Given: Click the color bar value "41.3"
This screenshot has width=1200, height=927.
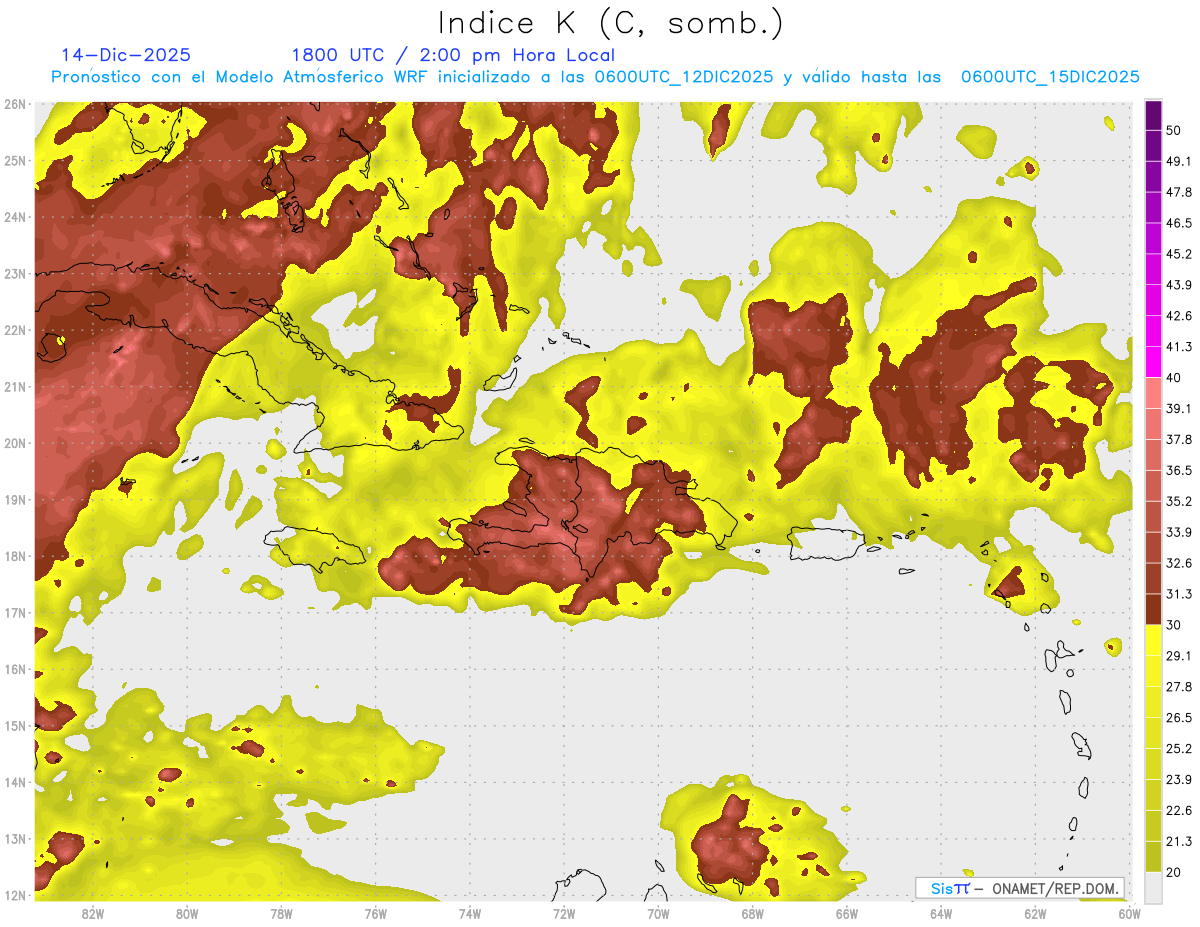Looking at the screenshot, I should click(x=1179, y=347).
